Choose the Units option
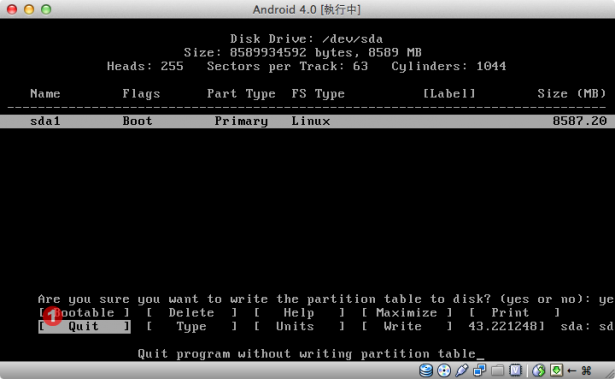Screen dimensions: 615x379 (x=299, y=326)
